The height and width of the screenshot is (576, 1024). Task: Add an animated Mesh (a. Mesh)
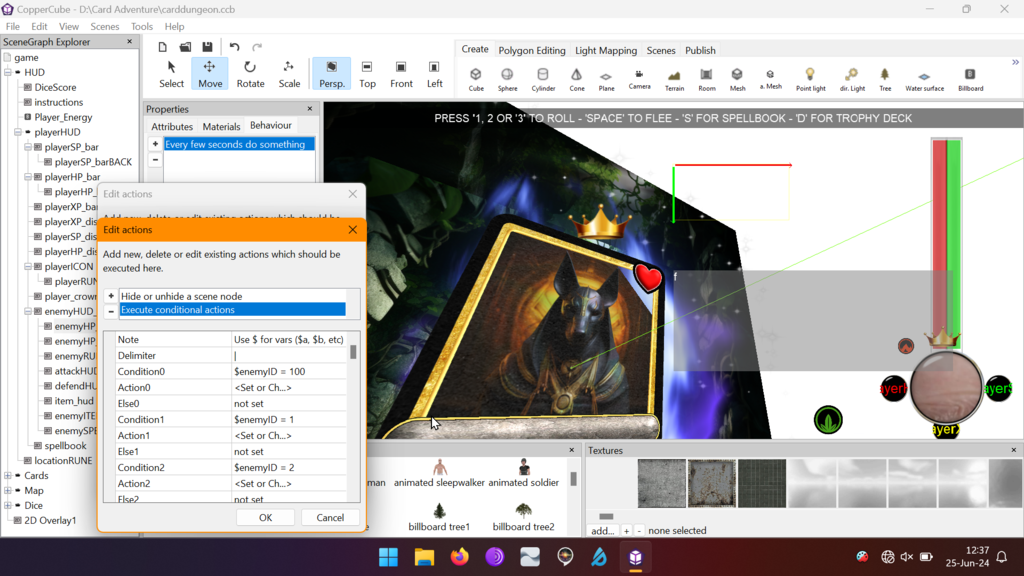point(771,79)
